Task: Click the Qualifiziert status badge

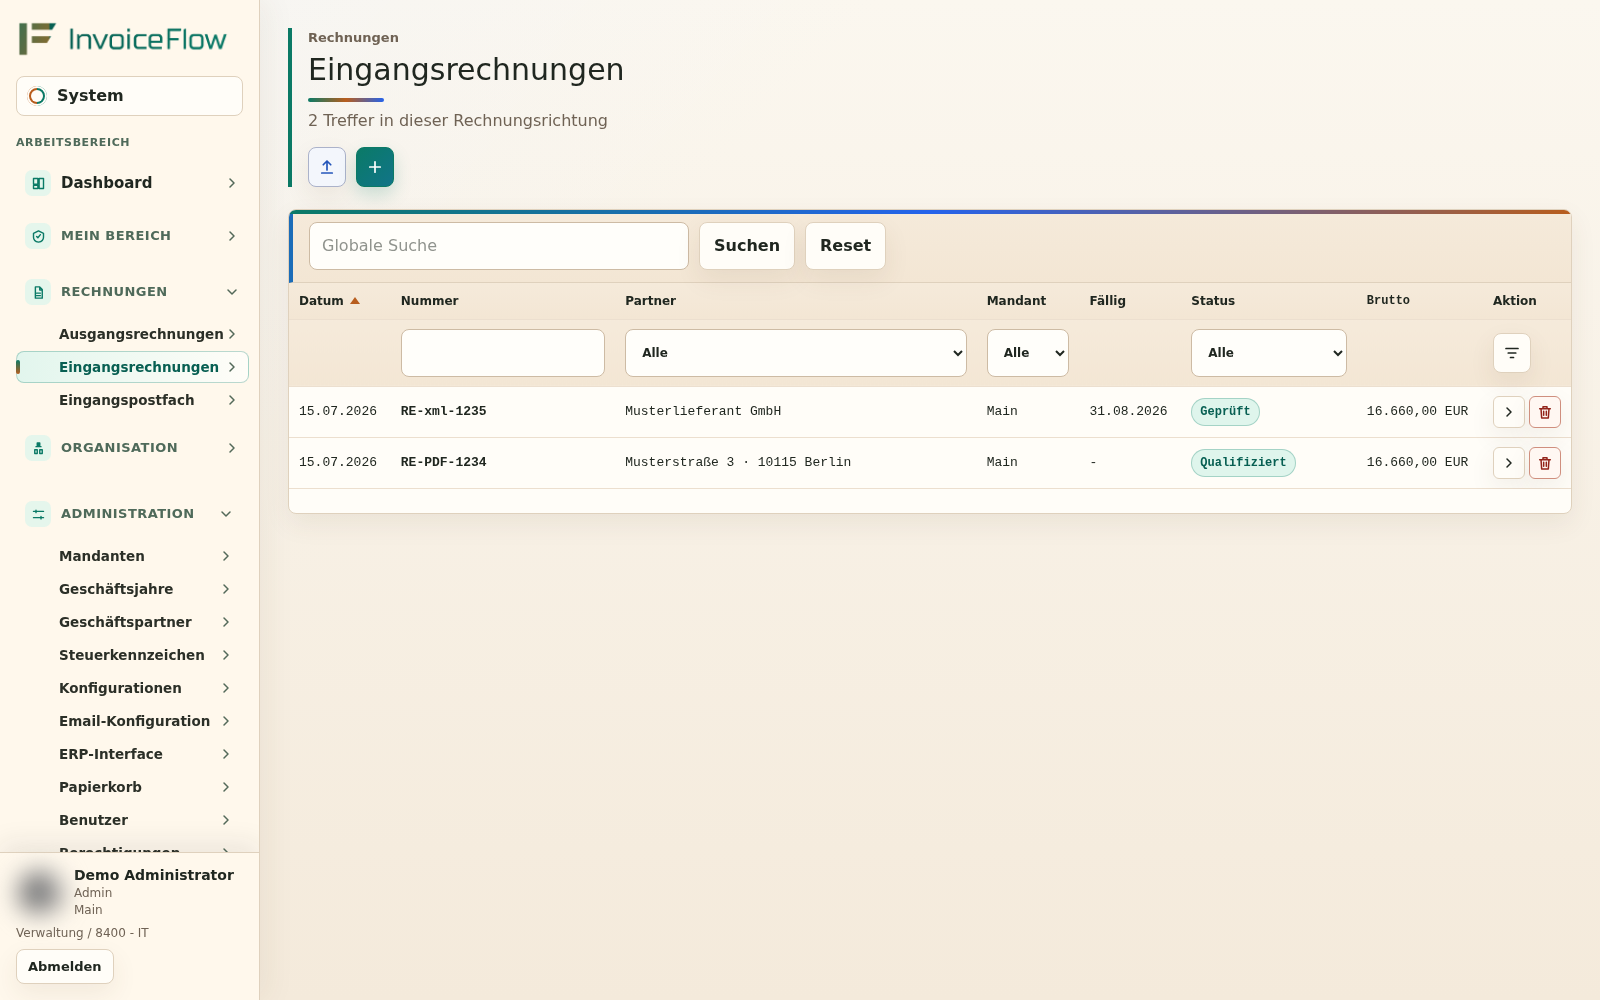Action: click(x=1243, y=463)
